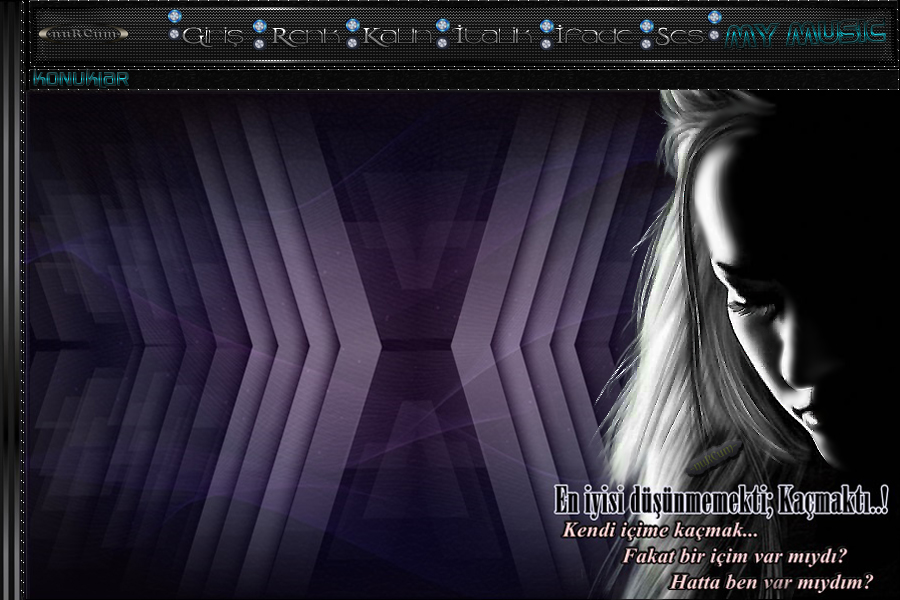This screenshot has height=600, width=900.
Task: Toggle İtalik italic text formatting
Action: click(494, 37)
